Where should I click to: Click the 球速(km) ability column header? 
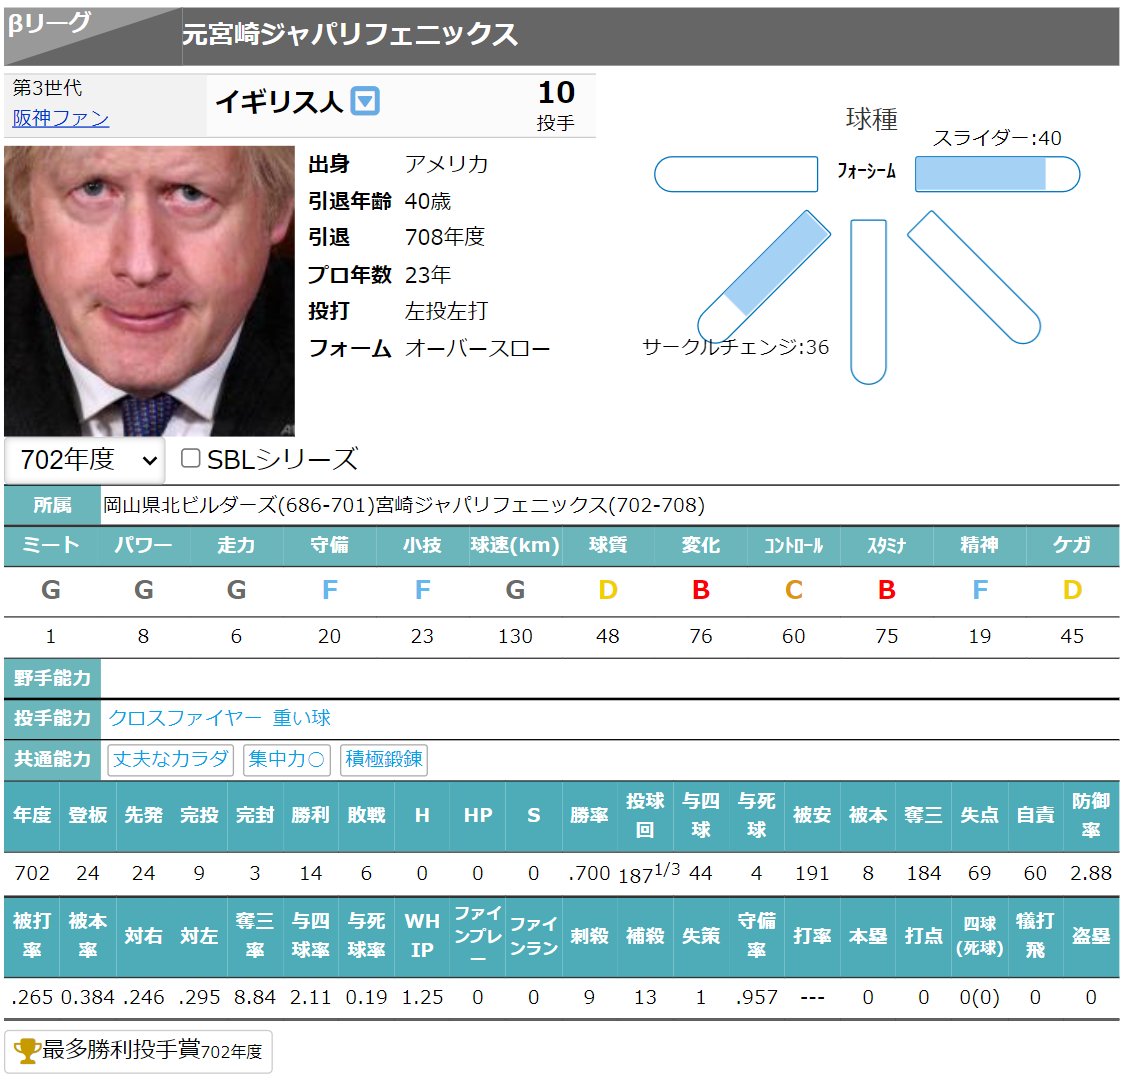tap(515, 545)
